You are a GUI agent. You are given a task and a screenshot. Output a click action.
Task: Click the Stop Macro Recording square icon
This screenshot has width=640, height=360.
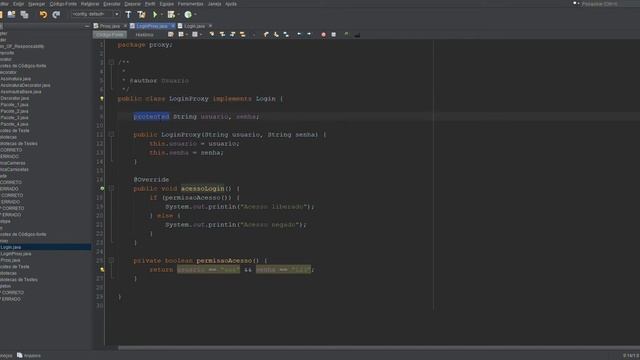[x=333, y=35]
